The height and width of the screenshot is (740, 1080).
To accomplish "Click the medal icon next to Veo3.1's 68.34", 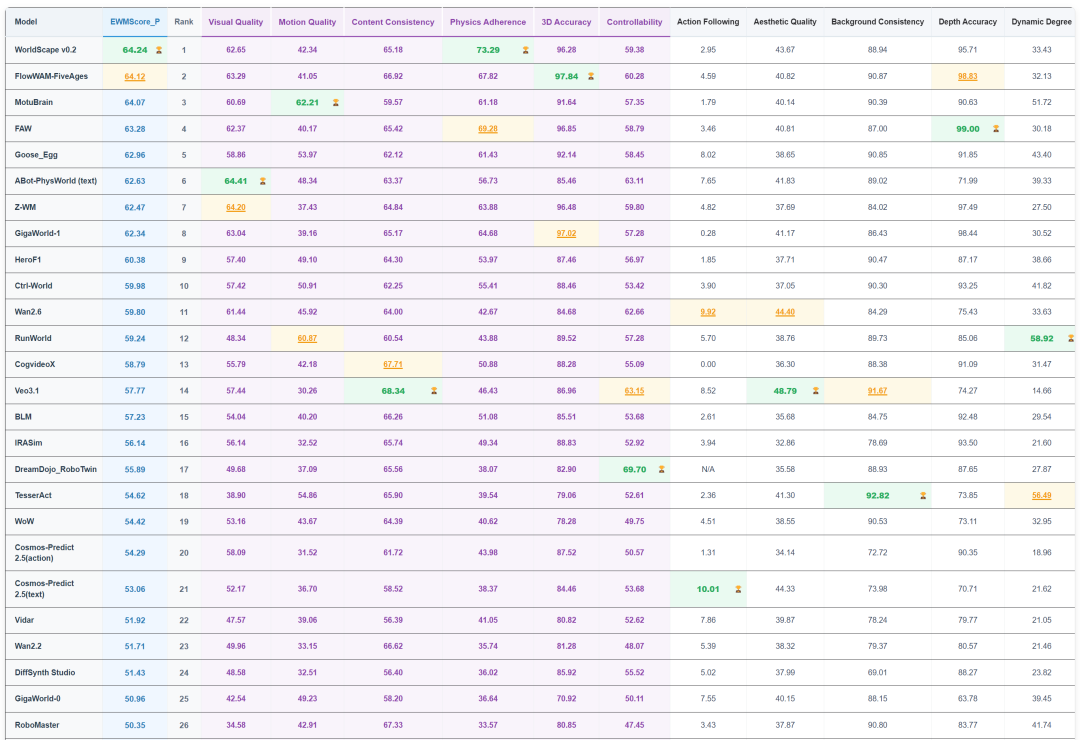I will point(434,391).
